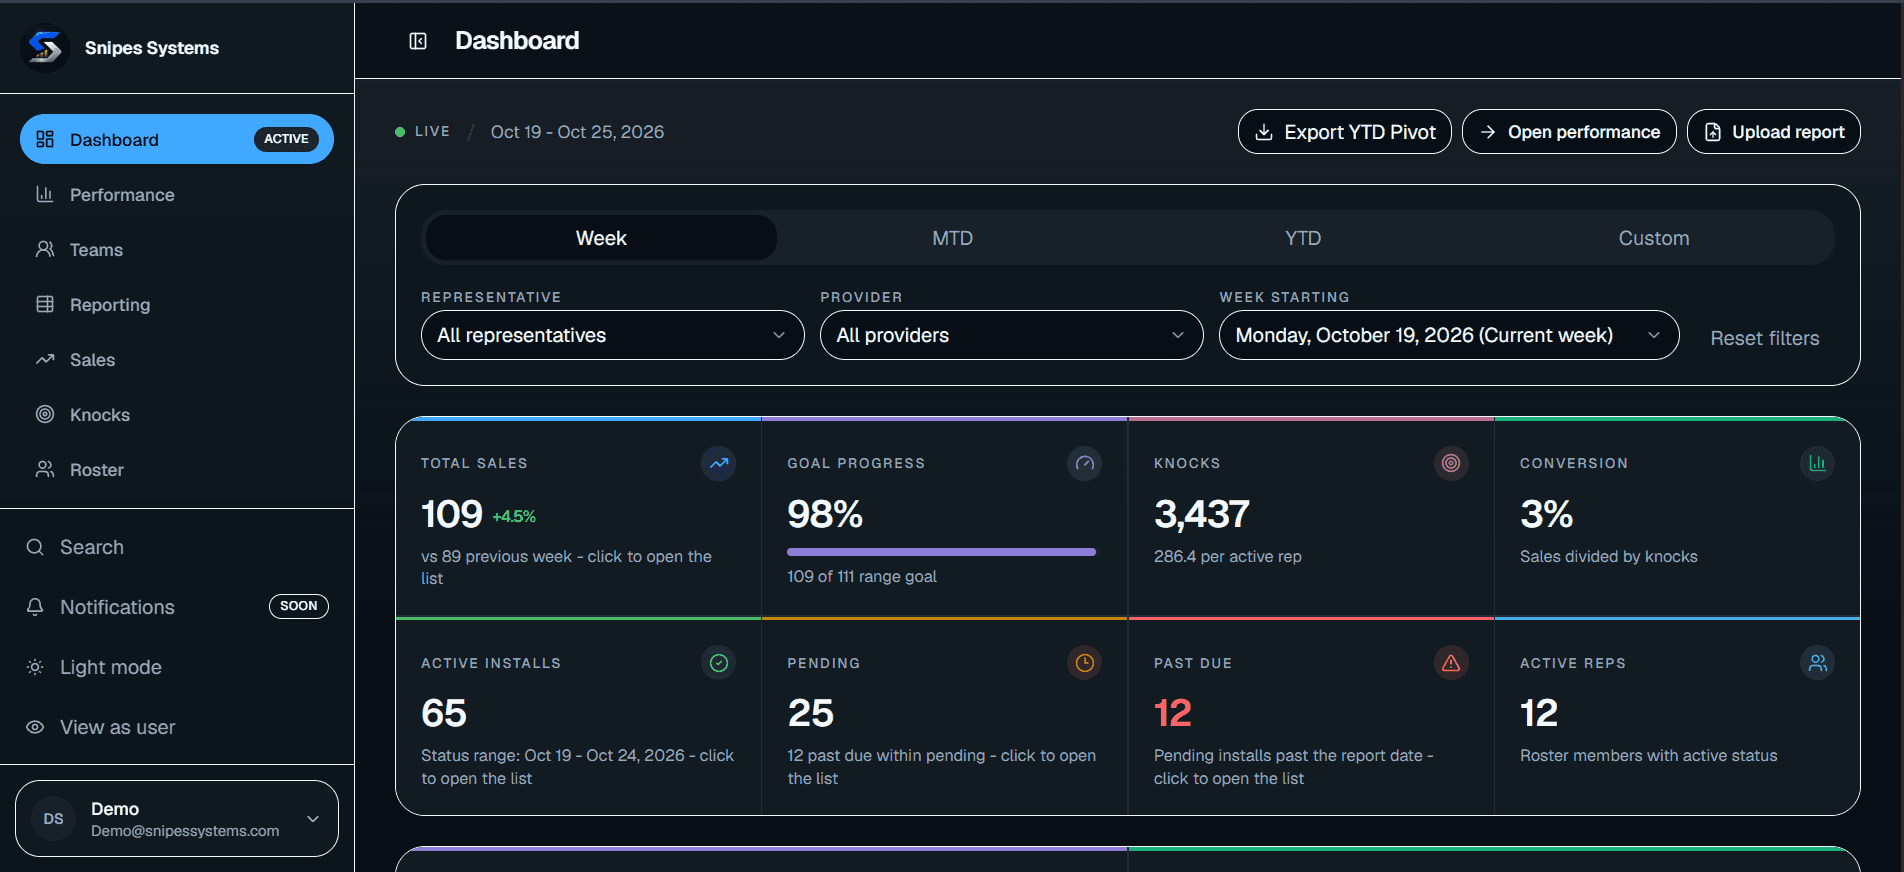Screen dimensions: 1904x872
Task: Click the Past Due warning icon
Action: [x=1451, y=662]
